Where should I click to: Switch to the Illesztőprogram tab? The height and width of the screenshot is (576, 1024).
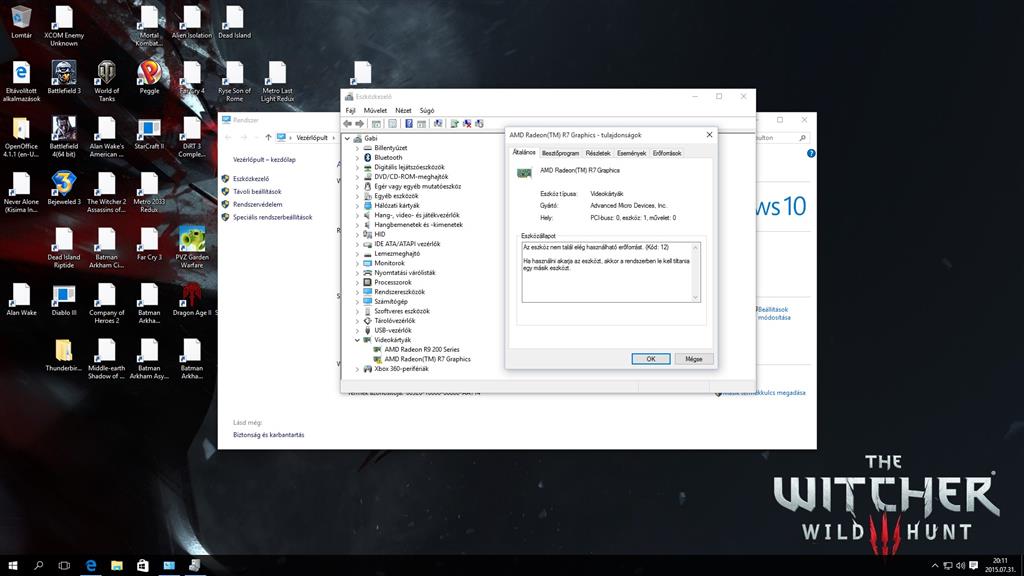(x=560, y=153)
